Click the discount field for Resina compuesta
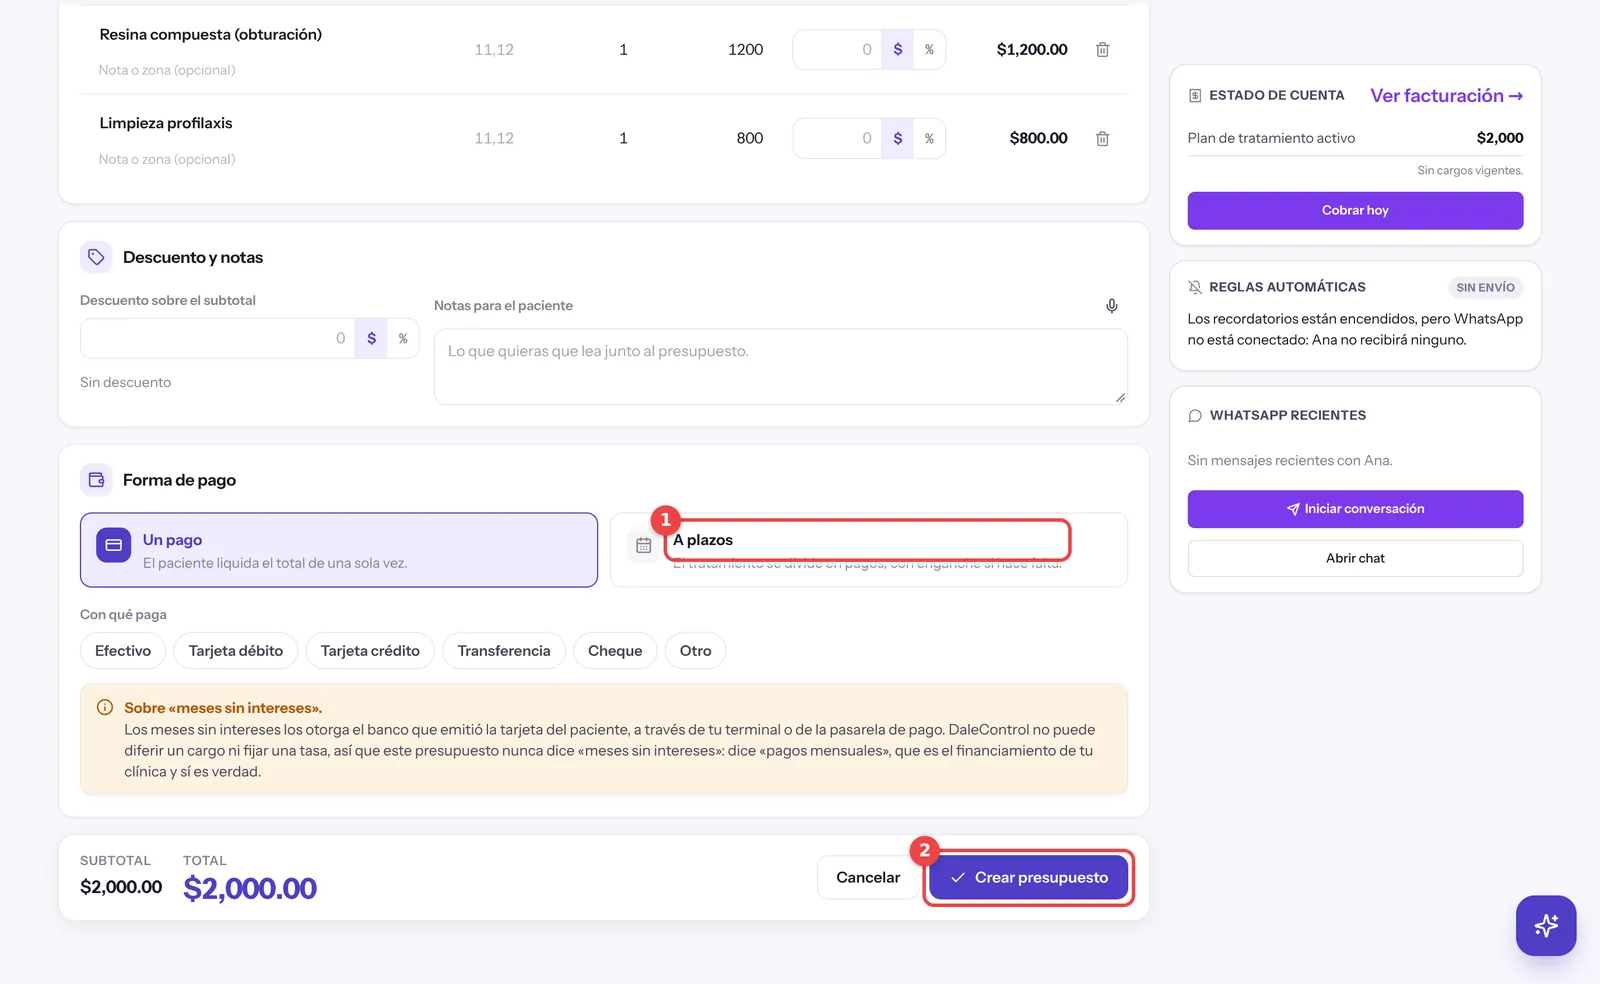Image resolution: width=1600 pixels, height=984 pixels. click(837, 49)
